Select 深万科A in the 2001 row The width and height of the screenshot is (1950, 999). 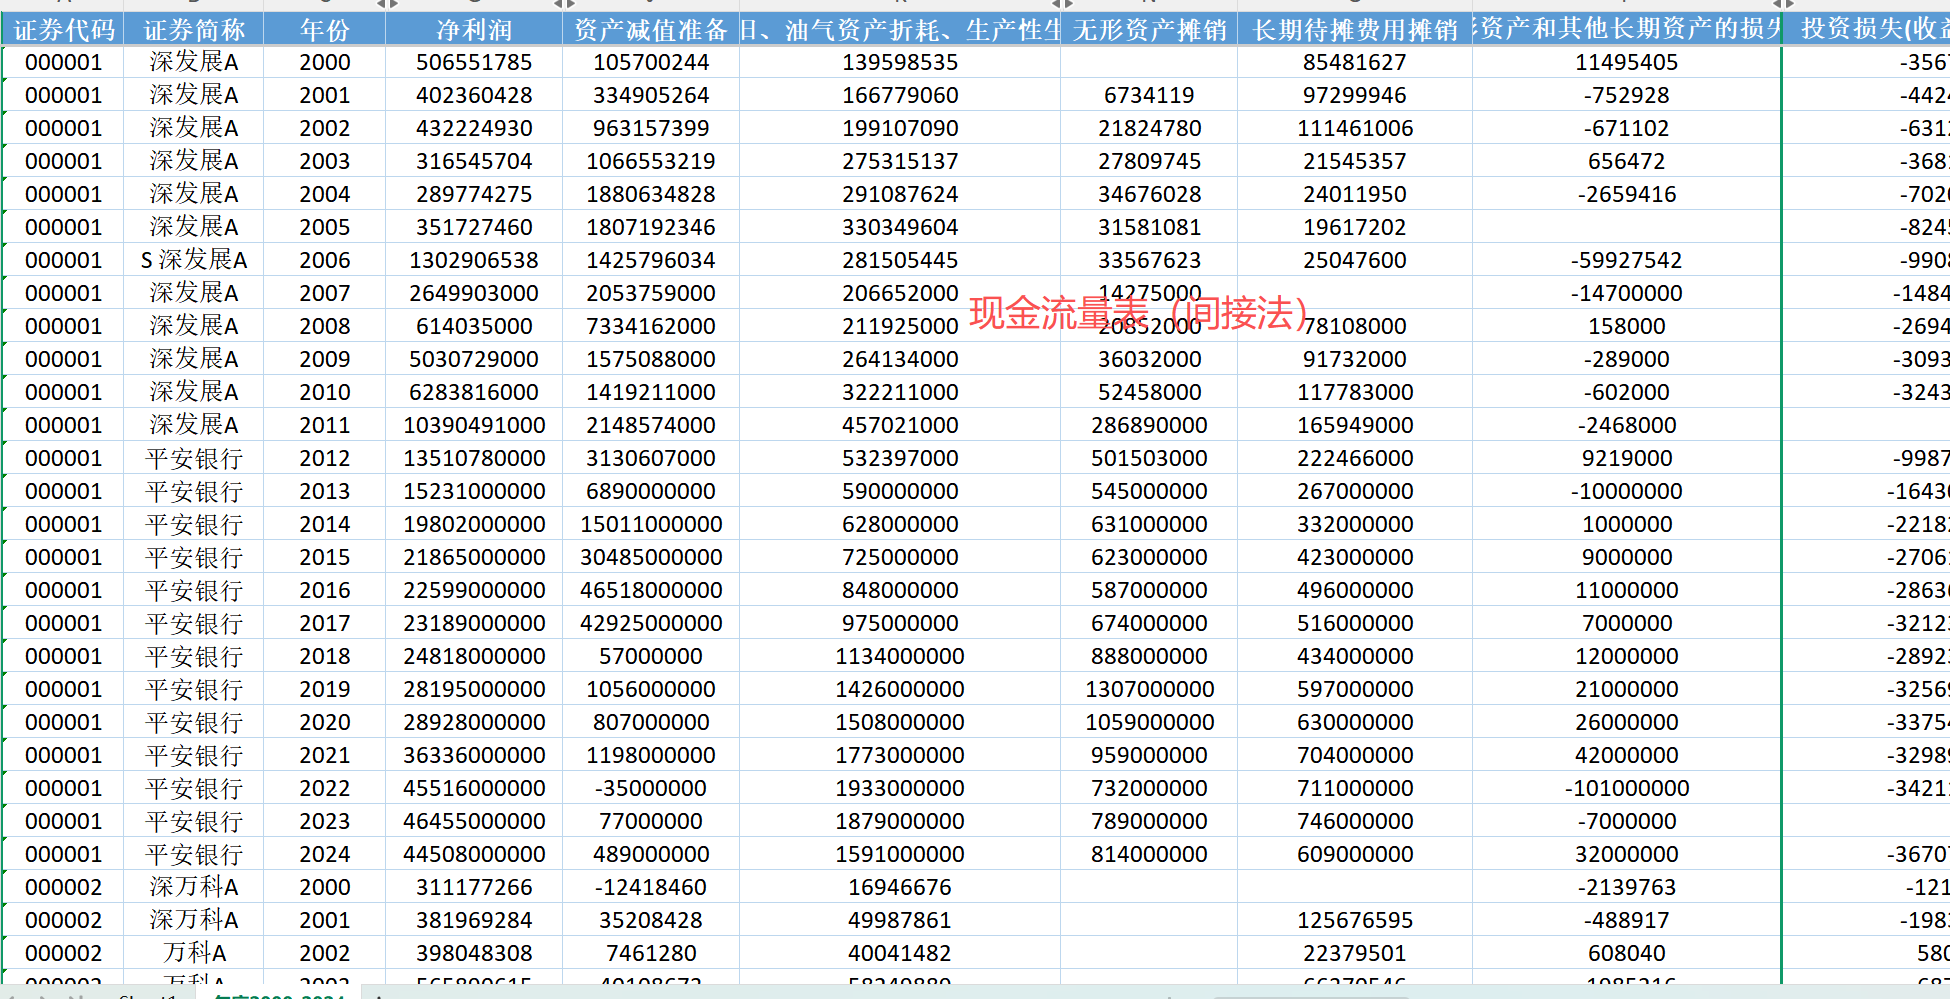point(194,920)
